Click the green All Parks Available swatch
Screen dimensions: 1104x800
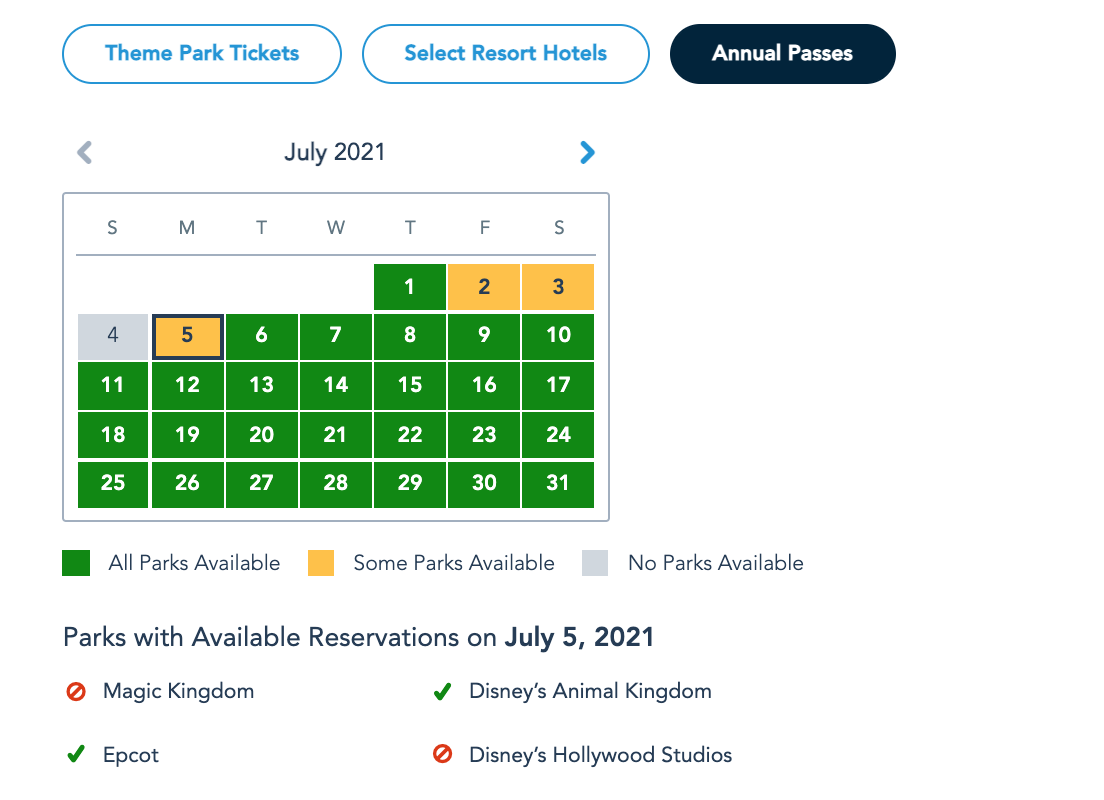coord(76,563)
